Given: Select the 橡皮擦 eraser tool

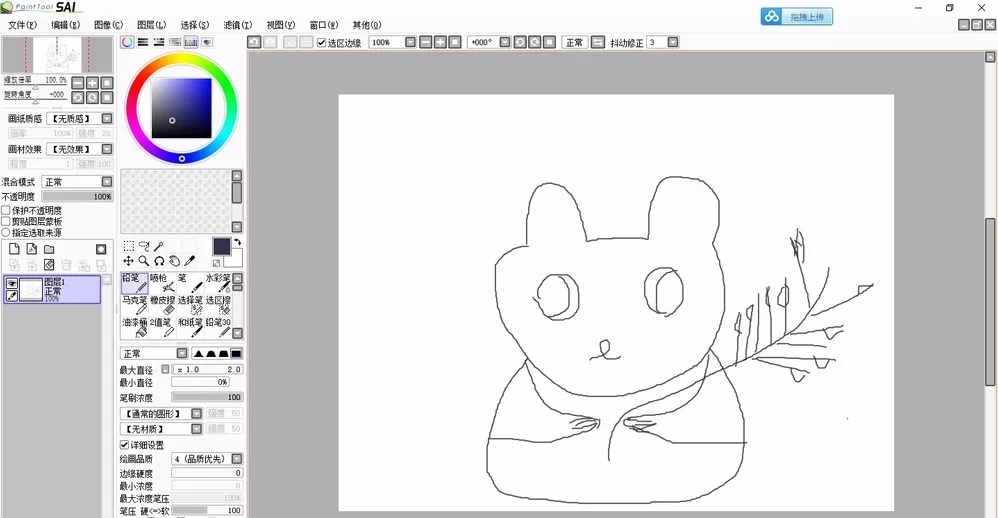Looking at the screenshot, I should click(x=162, y=305).
